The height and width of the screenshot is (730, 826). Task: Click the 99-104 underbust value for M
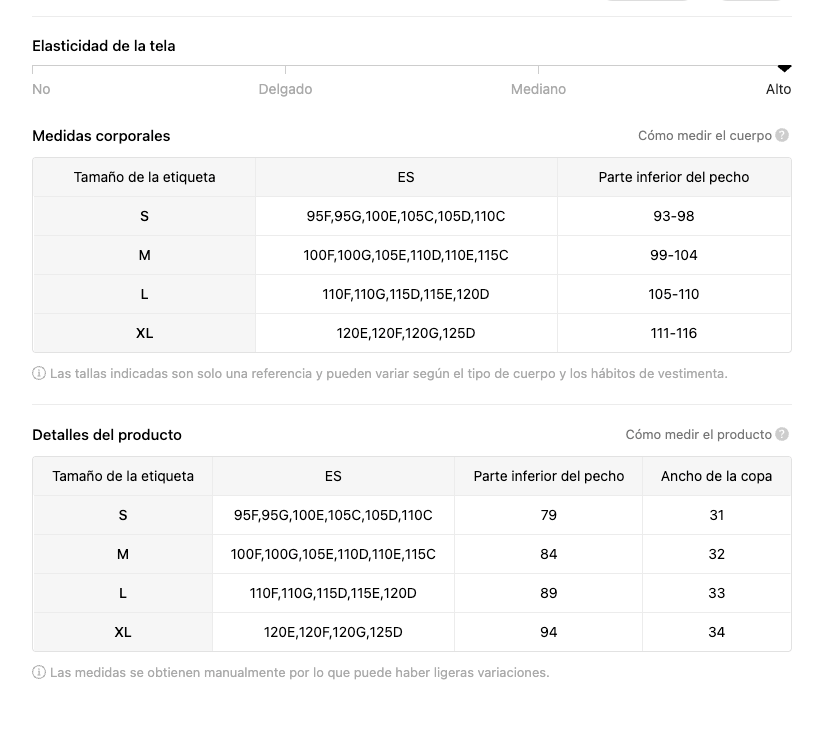pyautogui.click(x=673, y=255)
